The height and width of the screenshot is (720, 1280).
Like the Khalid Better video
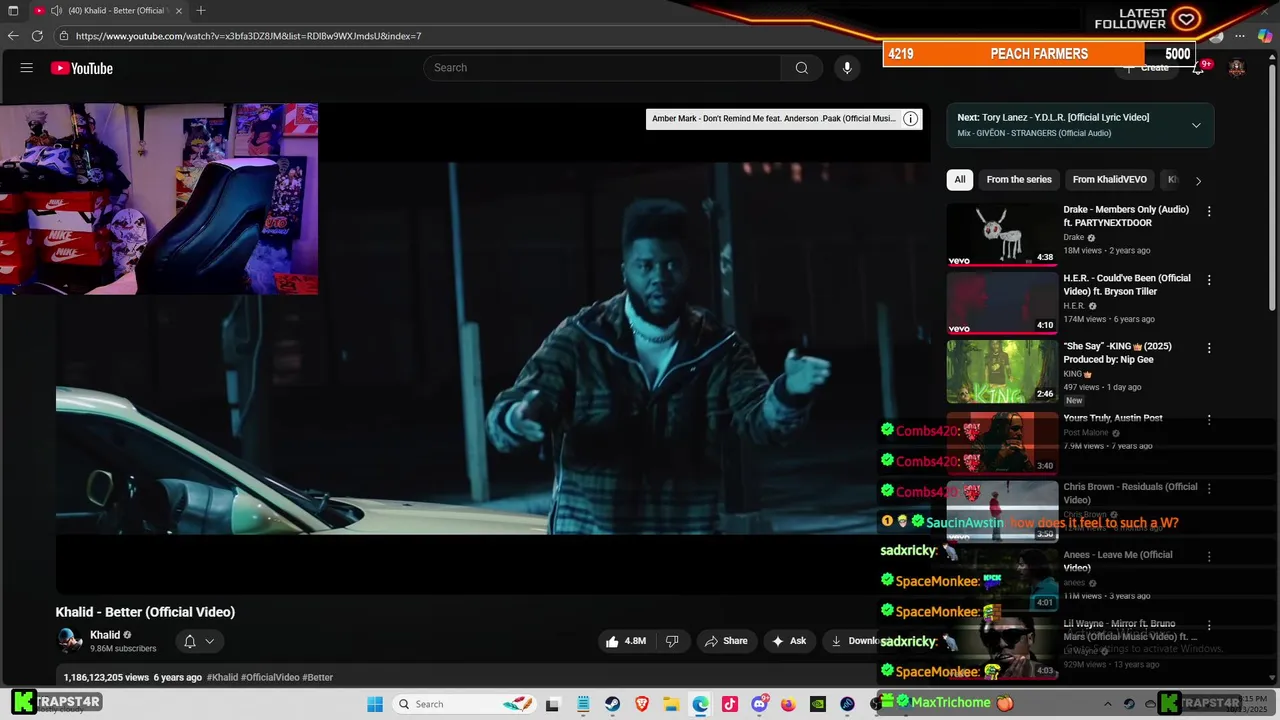(x=626, y=641)
